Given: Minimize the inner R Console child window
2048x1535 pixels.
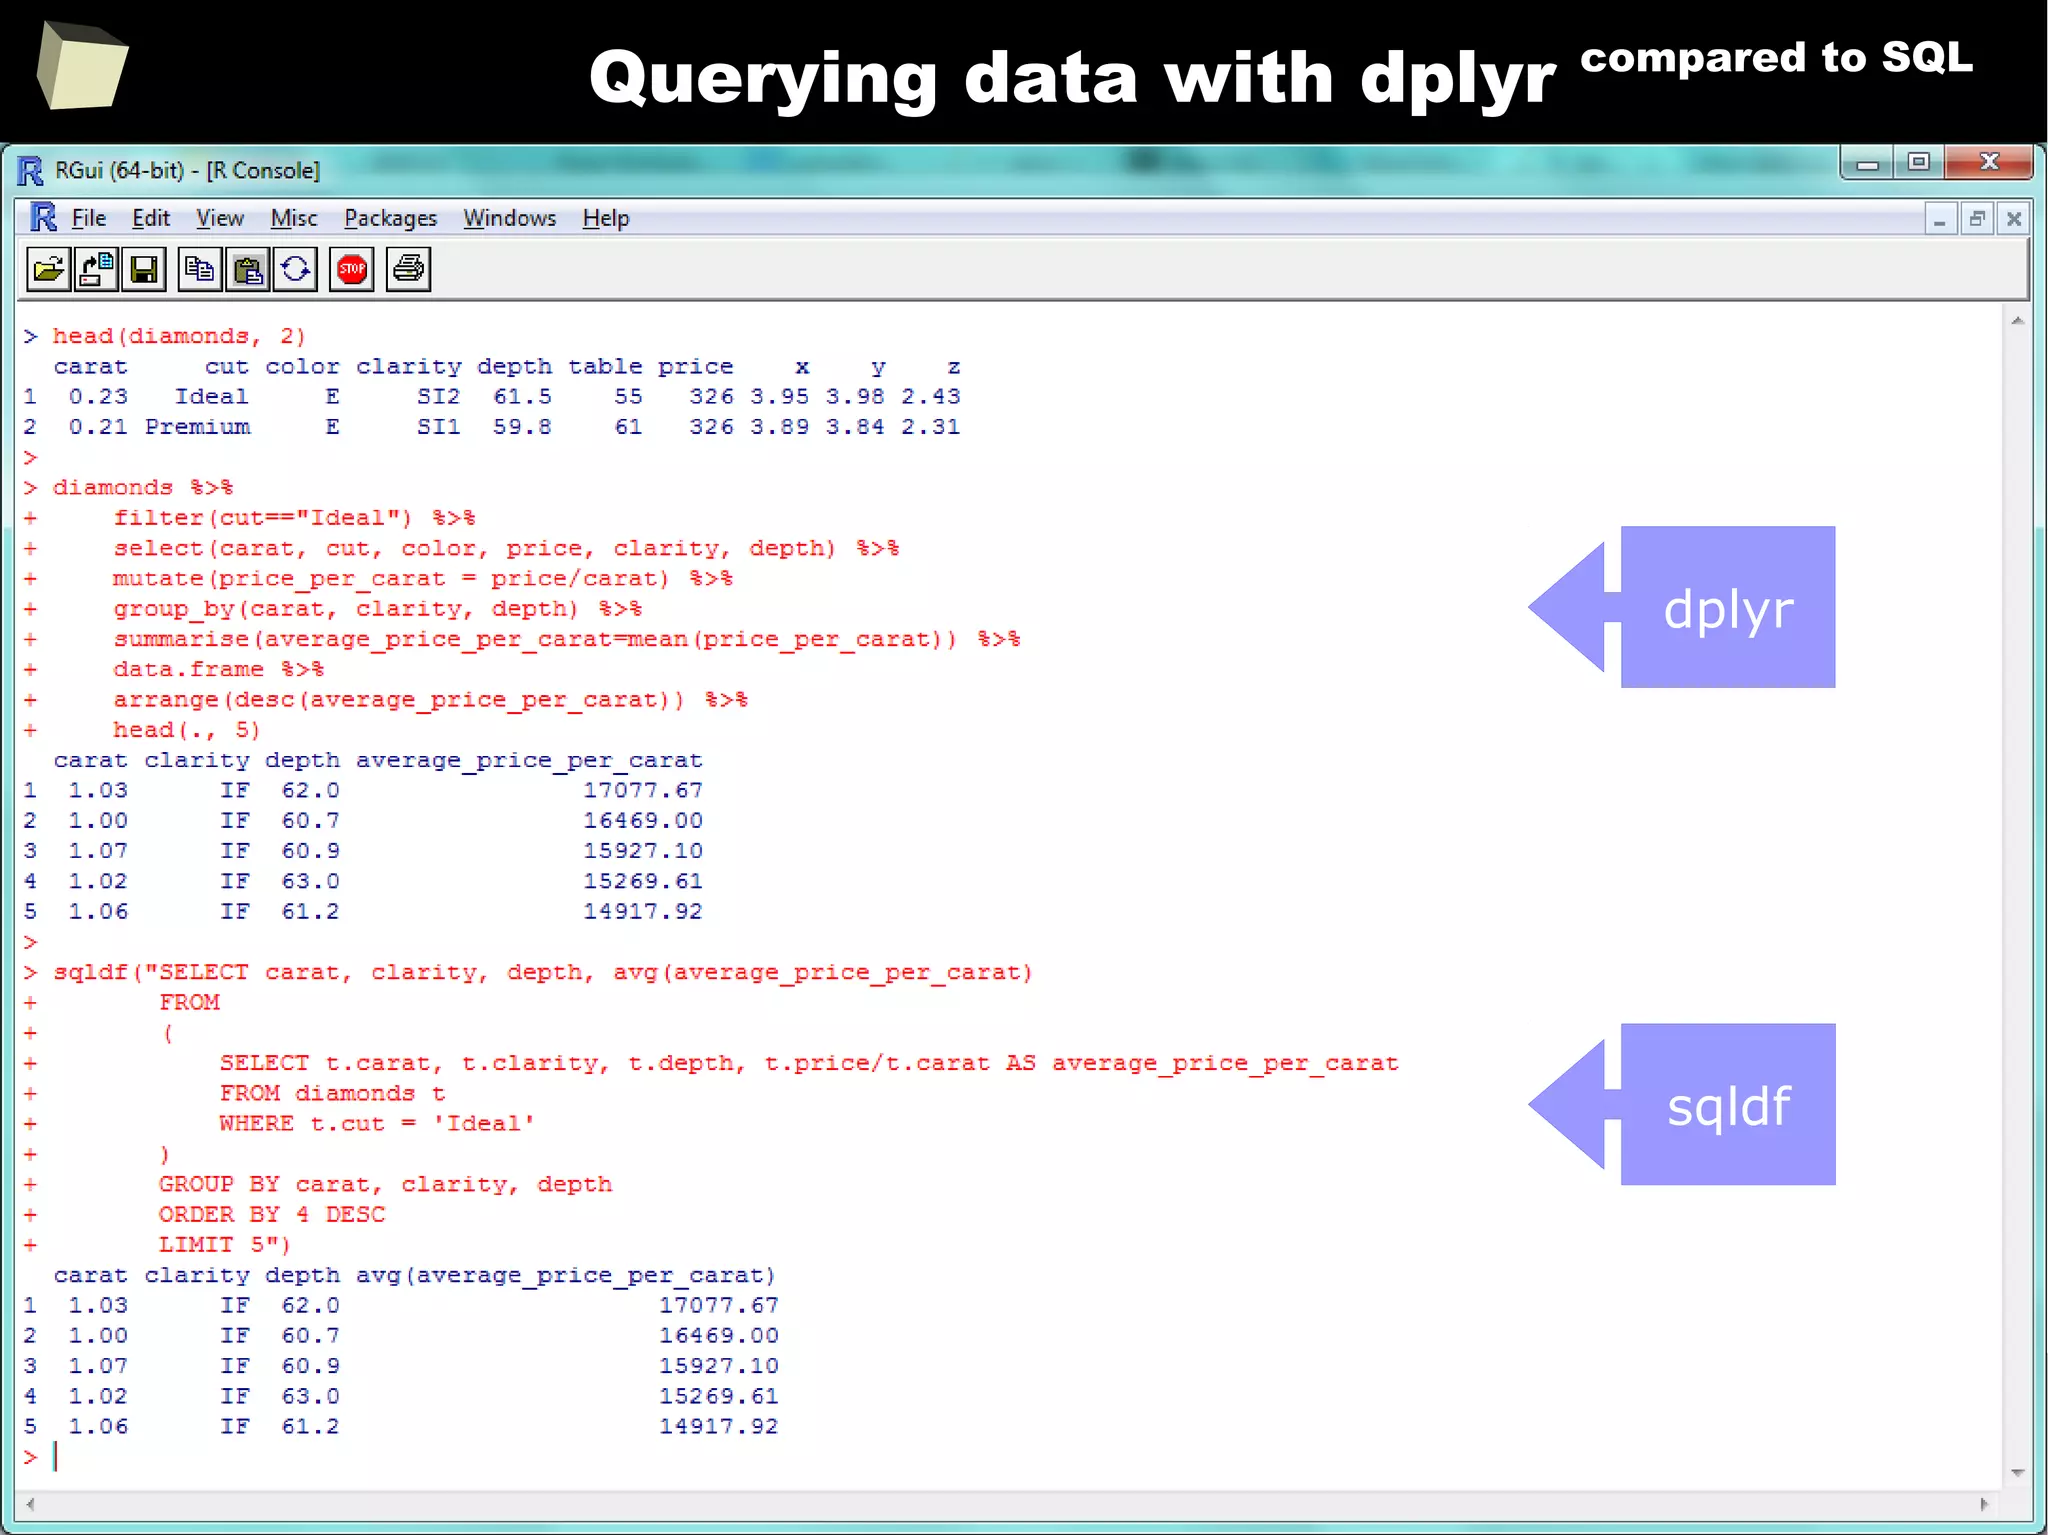Looking at the screenshot, I should [x=1940, y=218].
